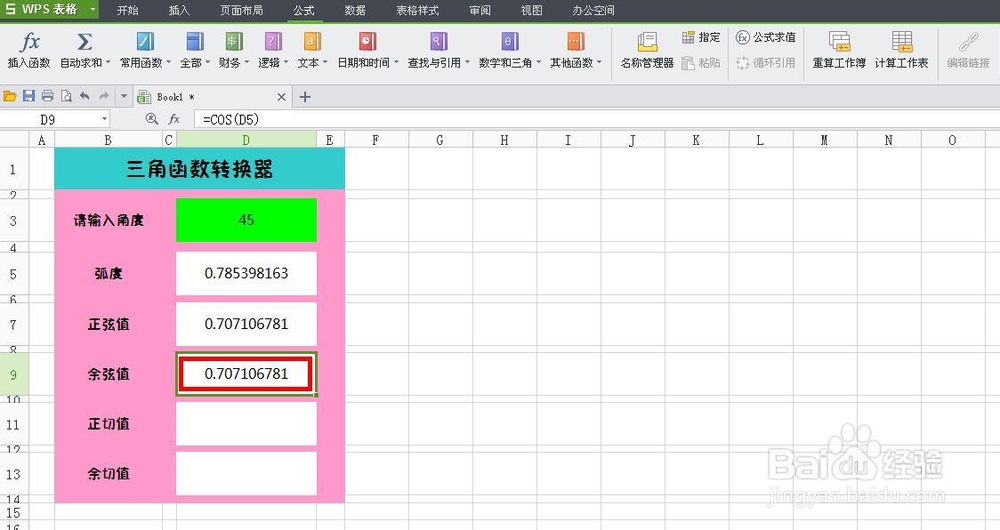Click Recalculate Workbook (重算工作簿)
The width and height of the screenshot is (1000, 530).
[x=839, y=50]
